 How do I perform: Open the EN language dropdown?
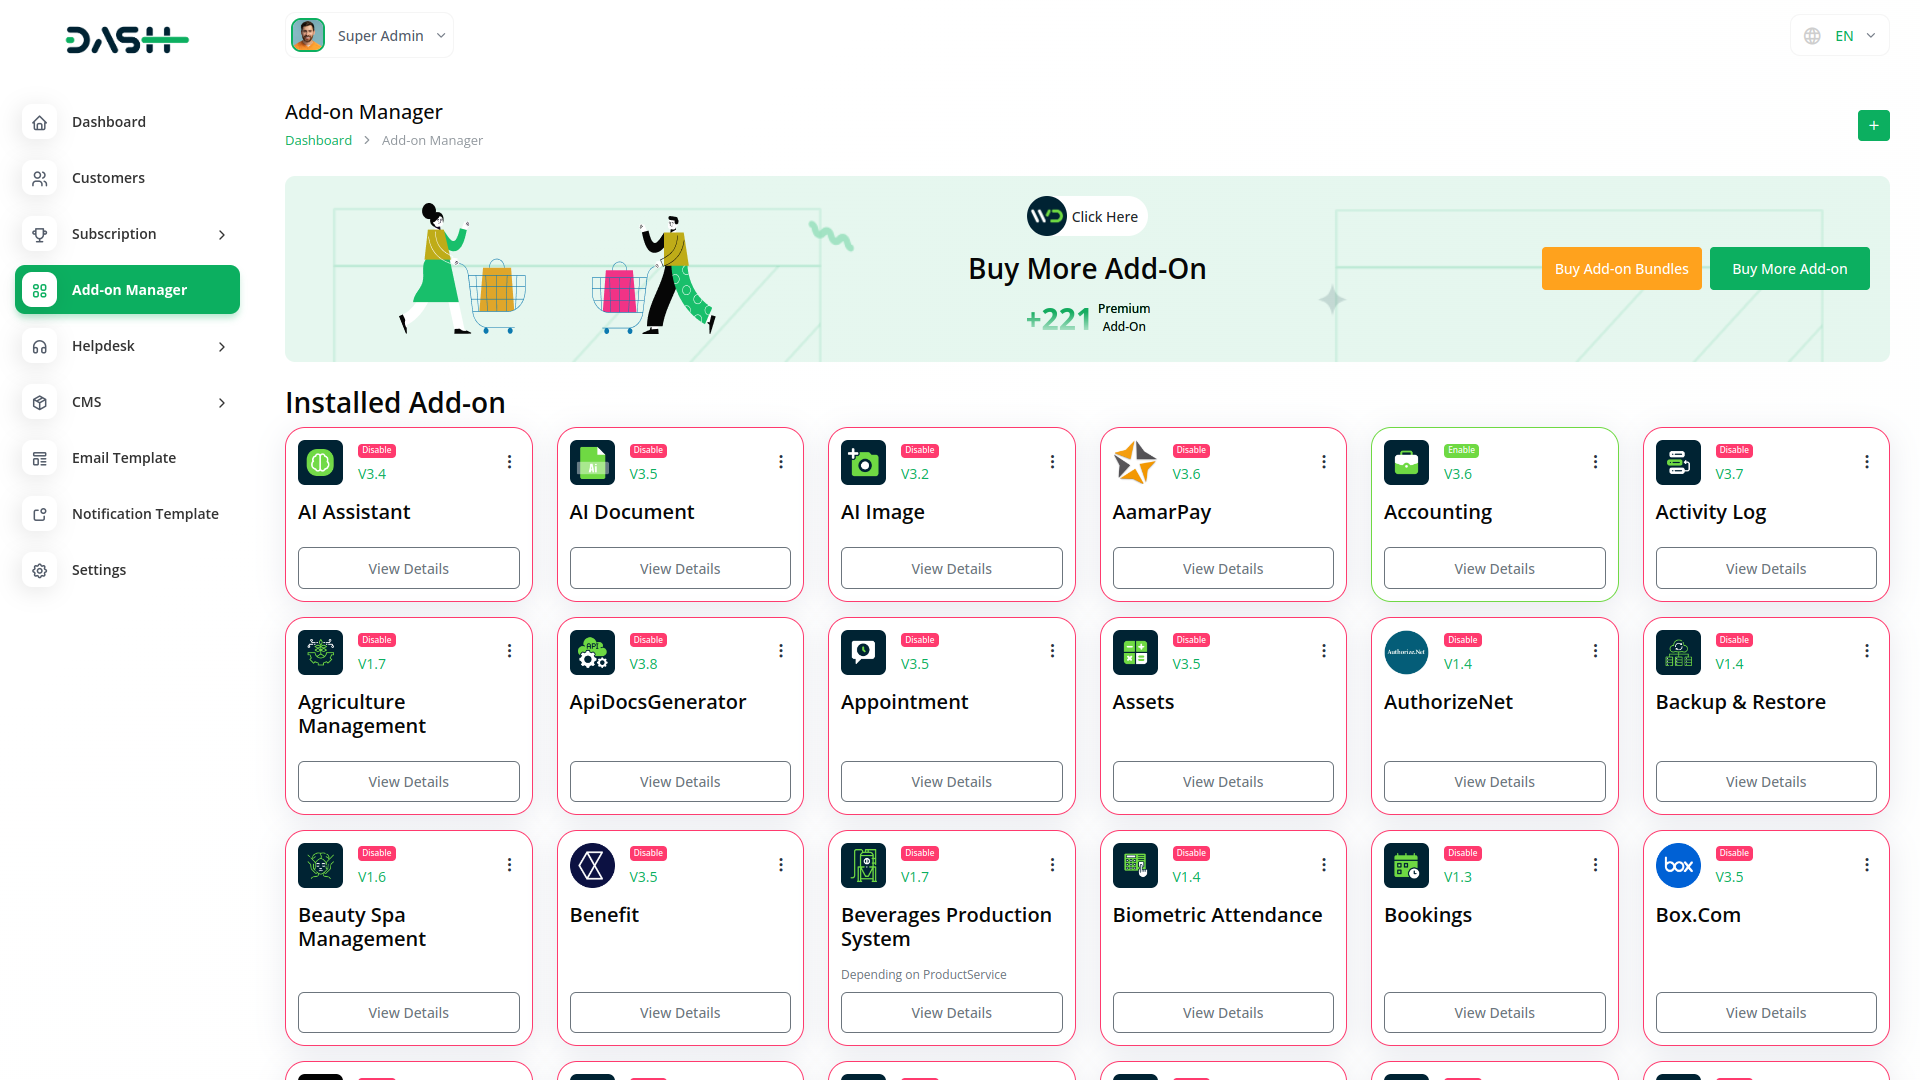click(1840, 35)
